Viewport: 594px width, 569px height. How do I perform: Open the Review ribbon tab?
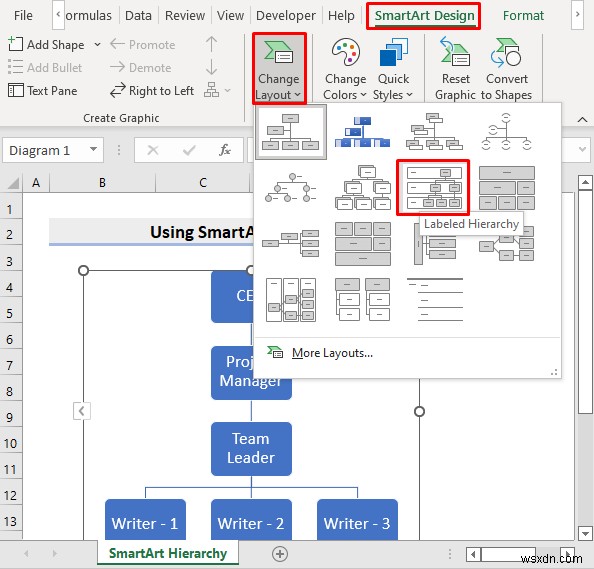185,16
